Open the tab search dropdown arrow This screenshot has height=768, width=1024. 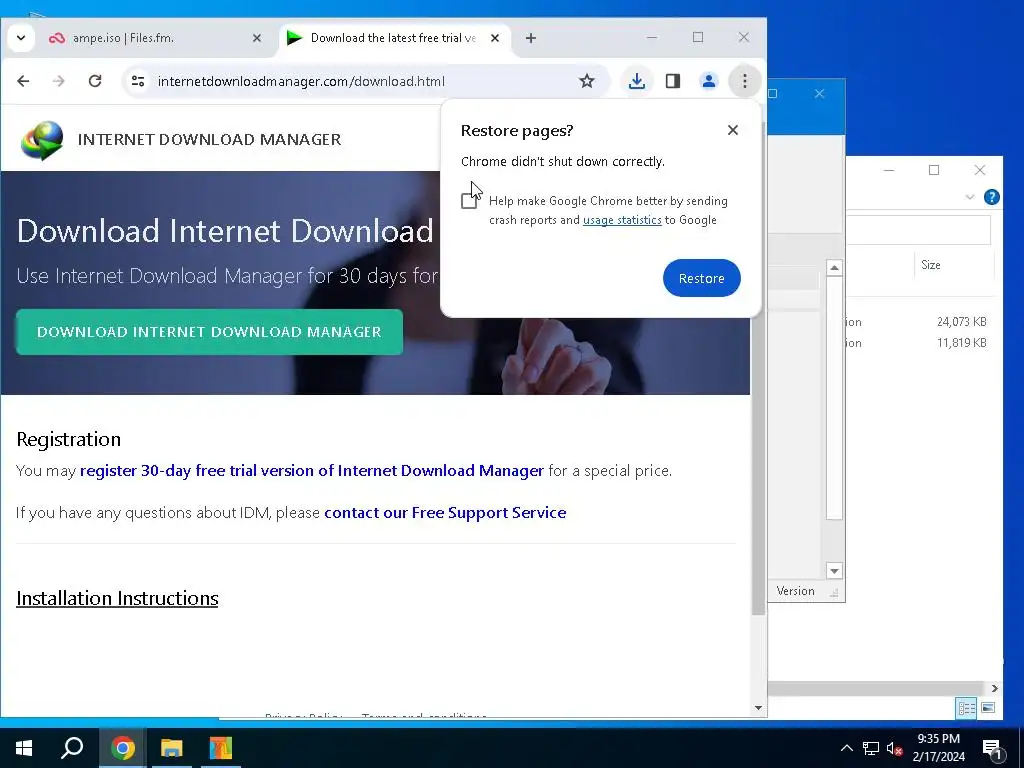point(21,38)
